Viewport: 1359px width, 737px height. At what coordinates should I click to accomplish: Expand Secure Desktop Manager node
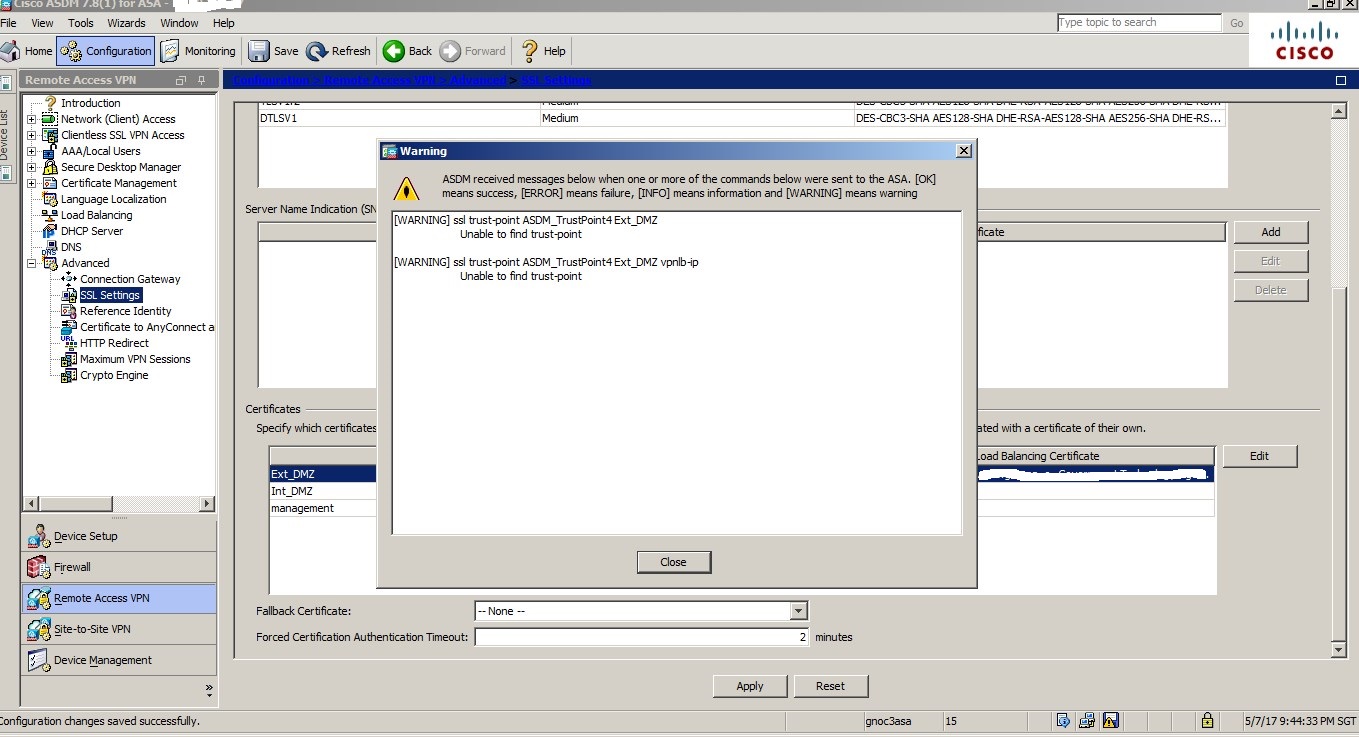32,167
